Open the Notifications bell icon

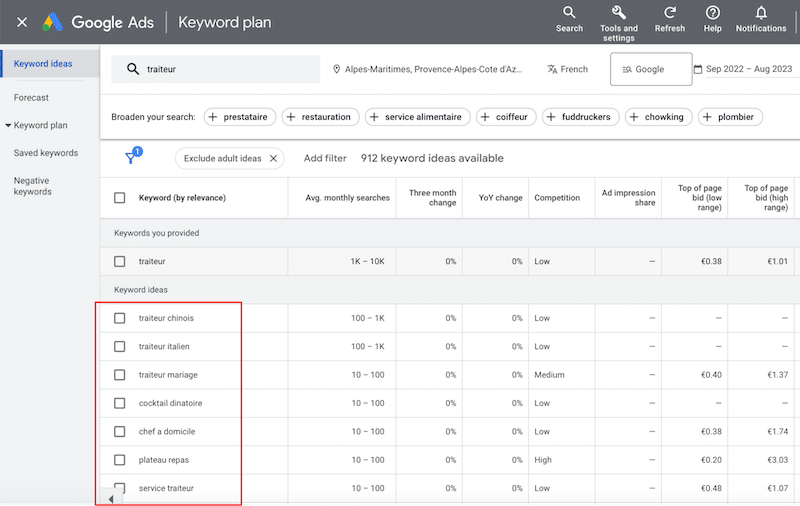coord(761,13)
